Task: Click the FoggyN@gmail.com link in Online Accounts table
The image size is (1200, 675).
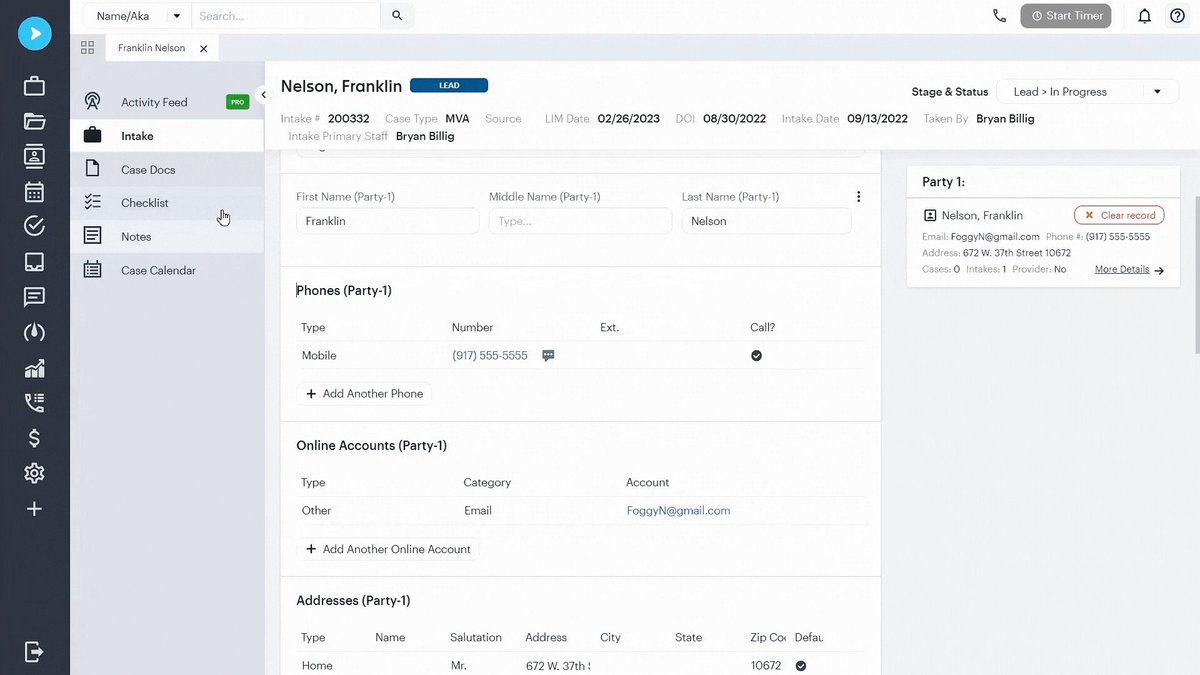Action: pos(678,510)
